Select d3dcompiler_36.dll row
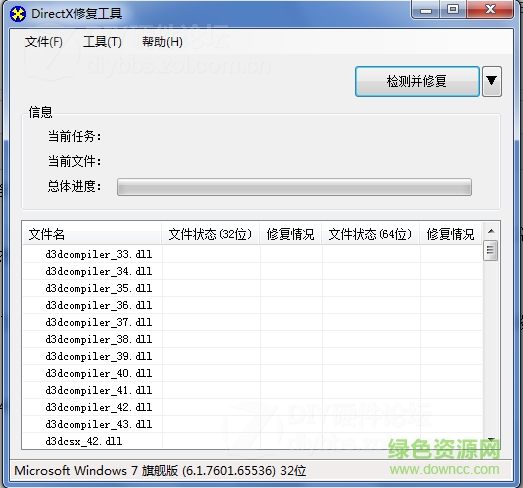The height and width of the screenshot is (488, 523). (252, 305)
